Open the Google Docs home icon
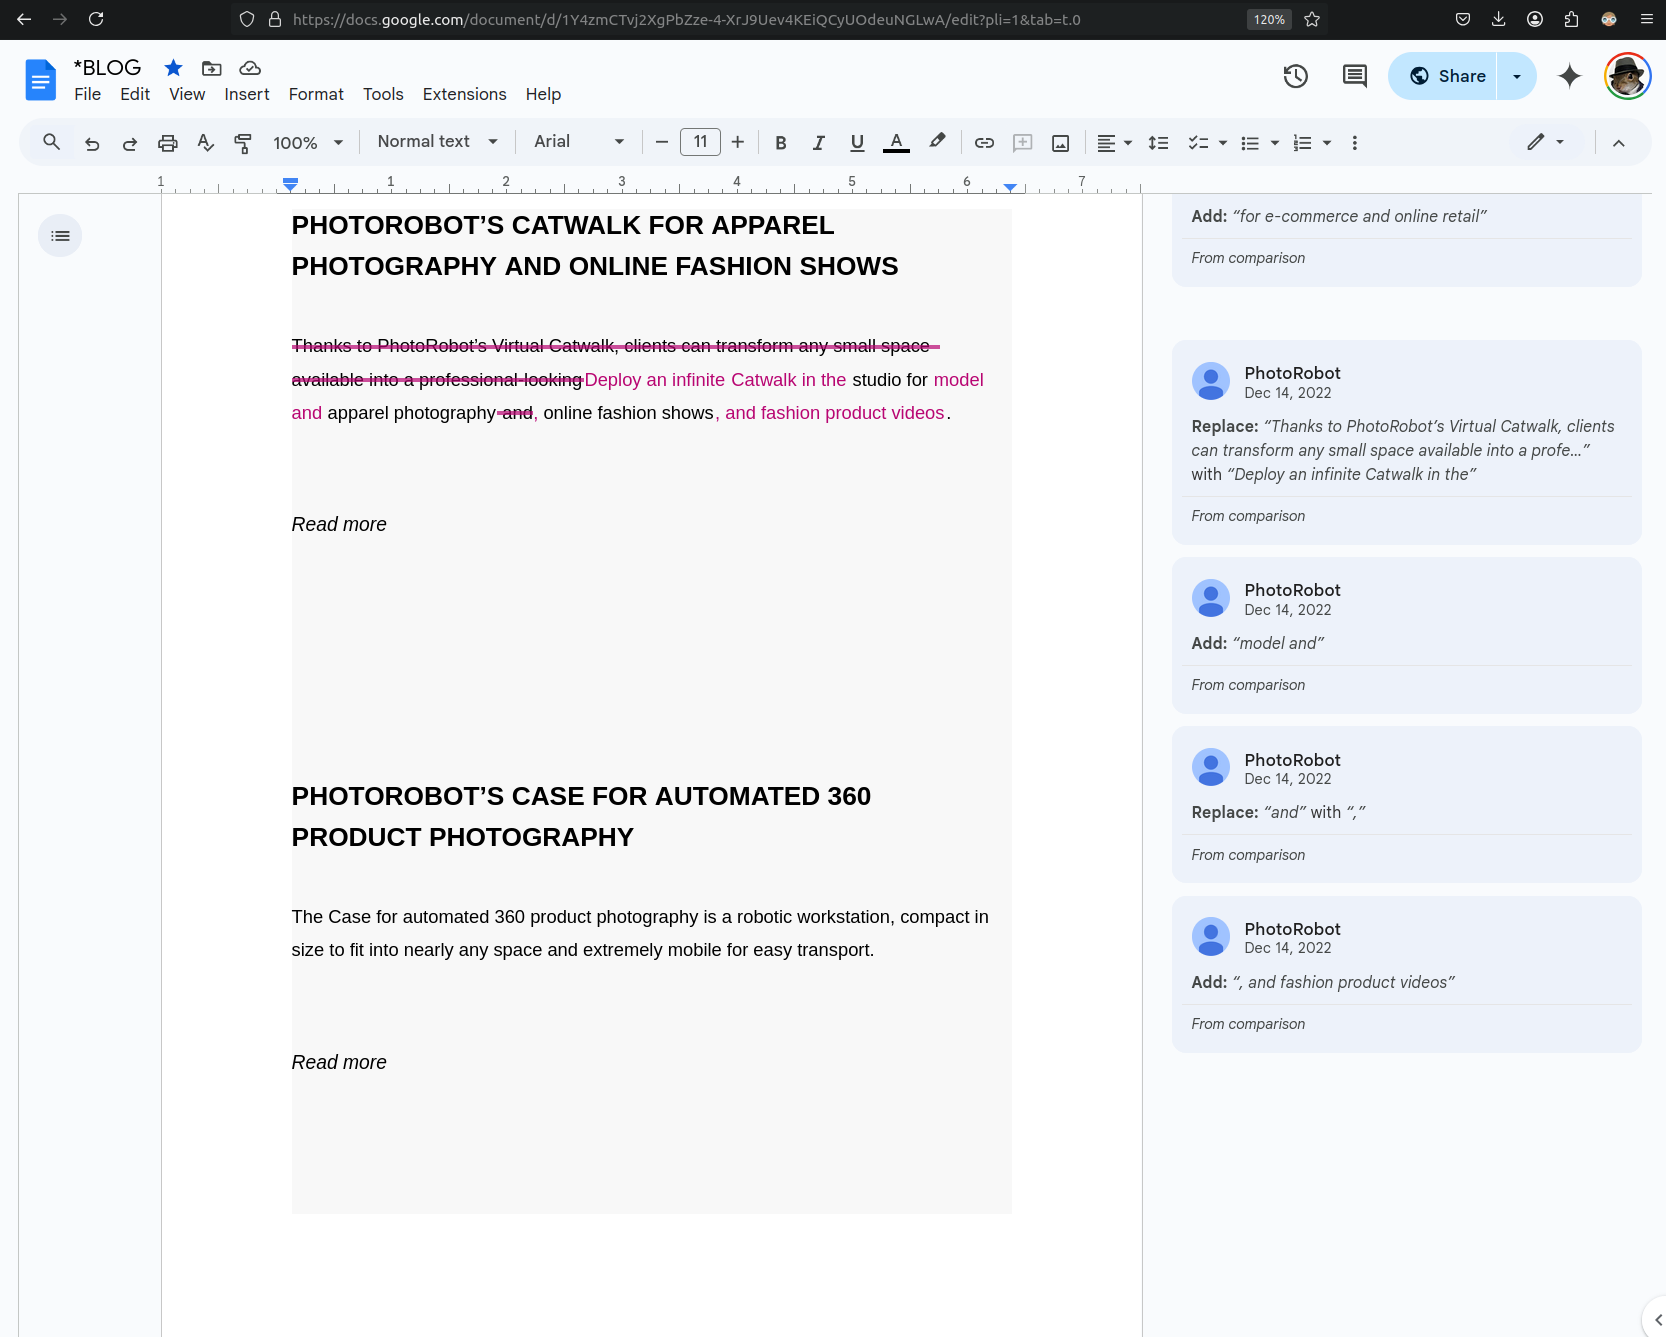Screen dimensions: 1666x1337 pyautogui.click(x=40, y=80)
